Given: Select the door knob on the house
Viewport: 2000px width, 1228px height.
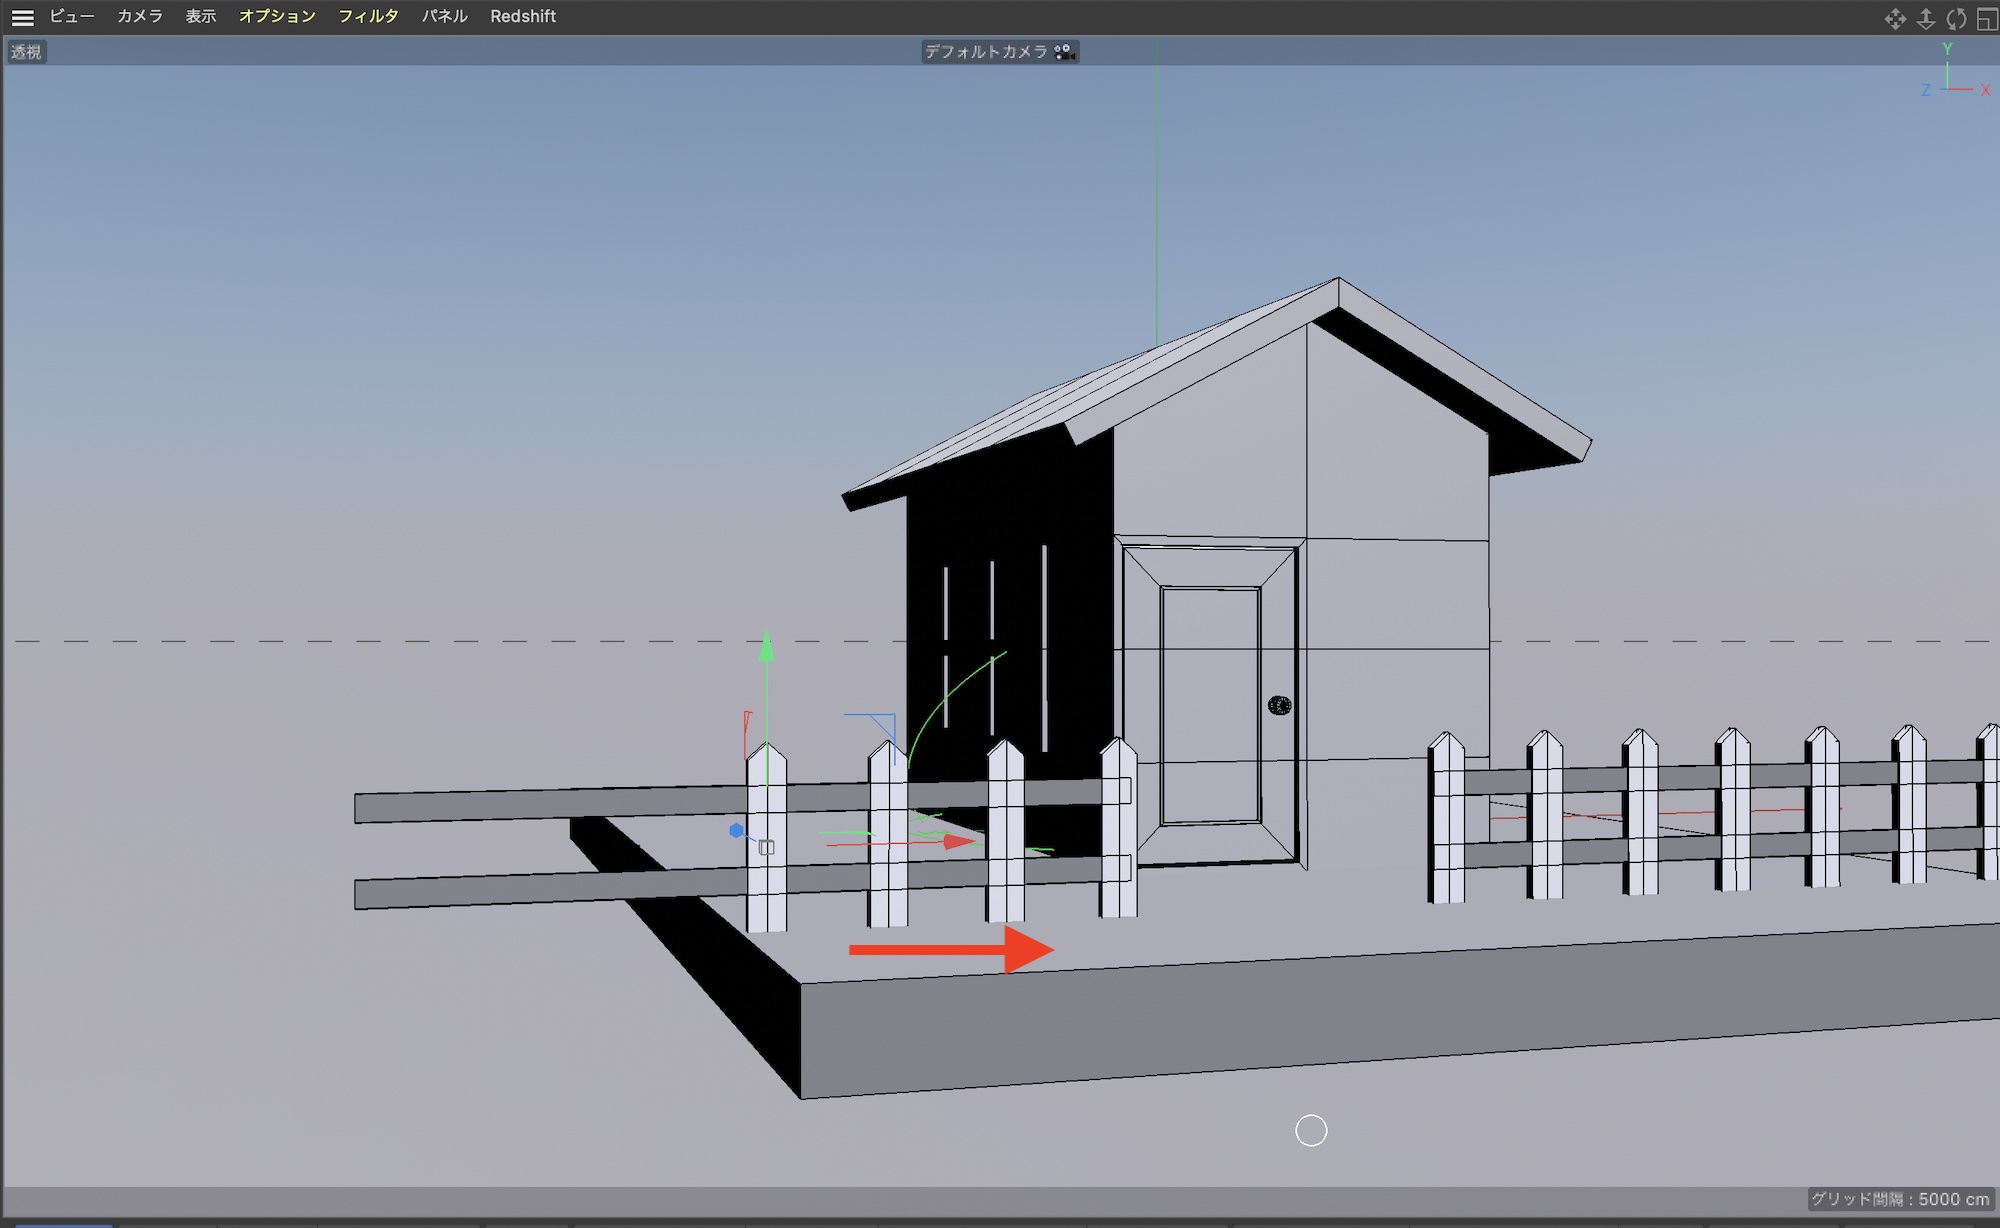Looking at the screenshot, I should (x=1279, y=705).
